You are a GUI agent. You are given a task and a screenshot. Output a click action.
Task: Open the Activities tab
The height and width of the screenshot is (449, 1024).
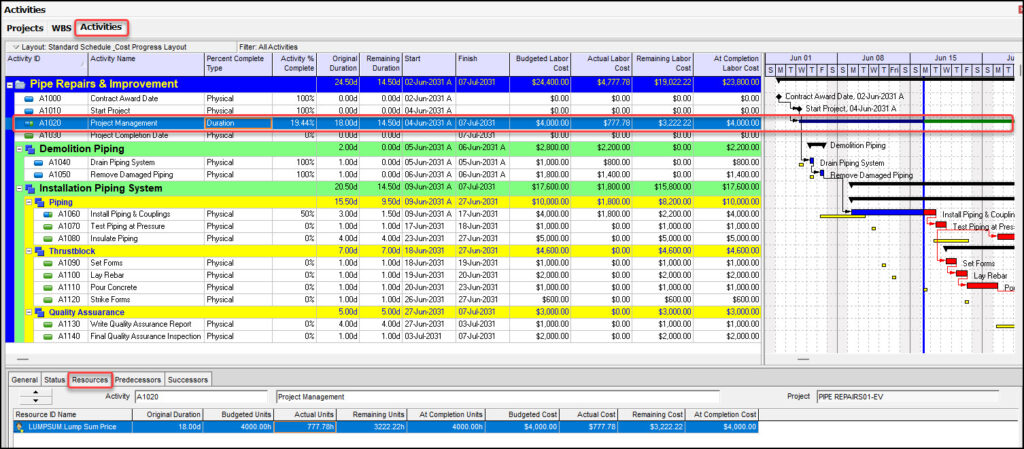click(x=101, y=27)
